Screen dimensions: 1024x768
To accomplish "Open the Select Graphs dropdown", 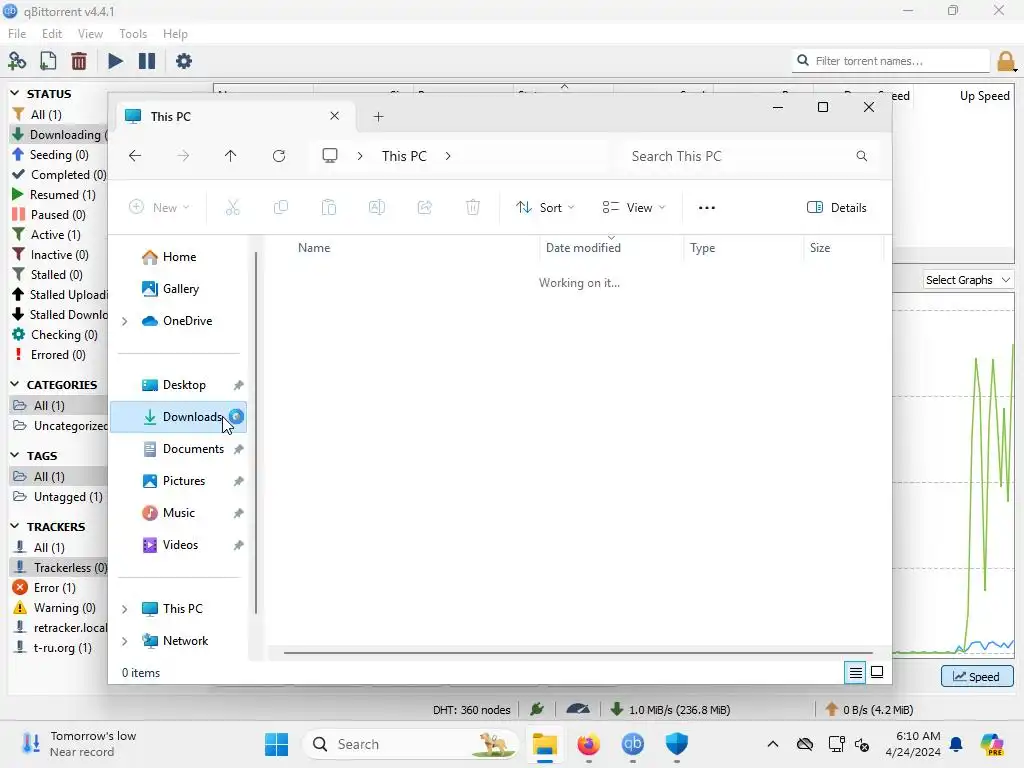I will pos(968,280).
